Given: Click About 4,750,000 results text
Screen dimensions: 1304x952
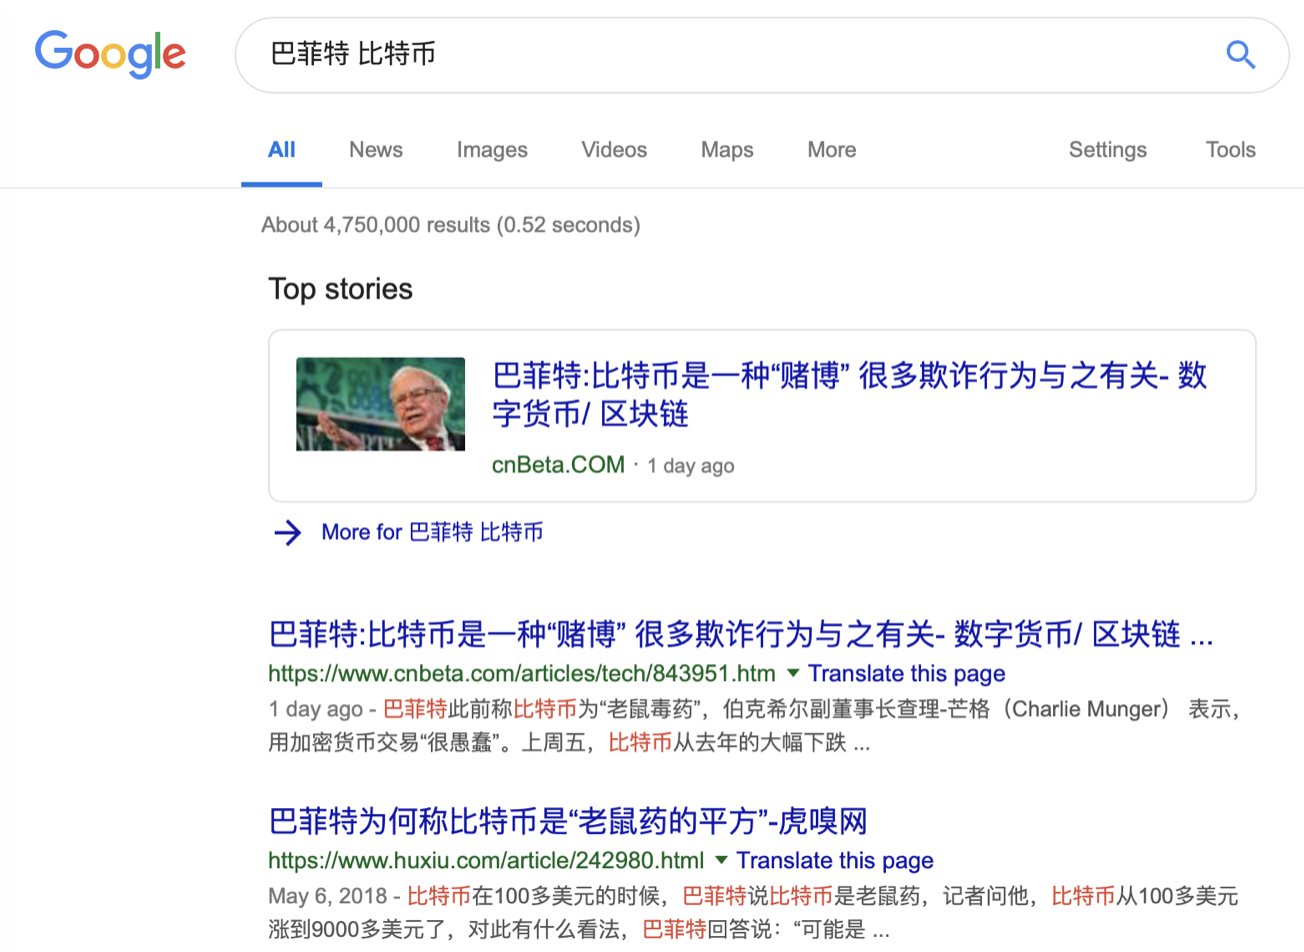Looking at the screenshot, I should coord(451,225).
